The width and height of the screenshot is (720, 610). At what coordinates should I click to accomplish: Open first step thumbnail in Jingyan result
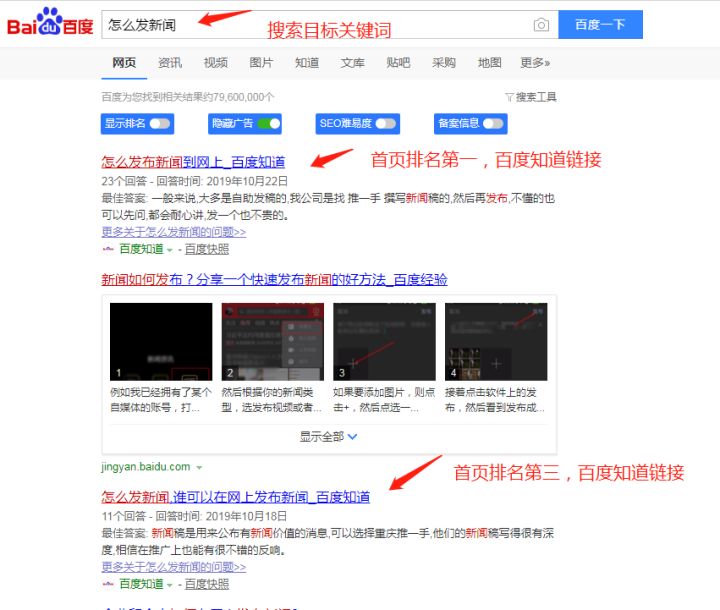160,341
